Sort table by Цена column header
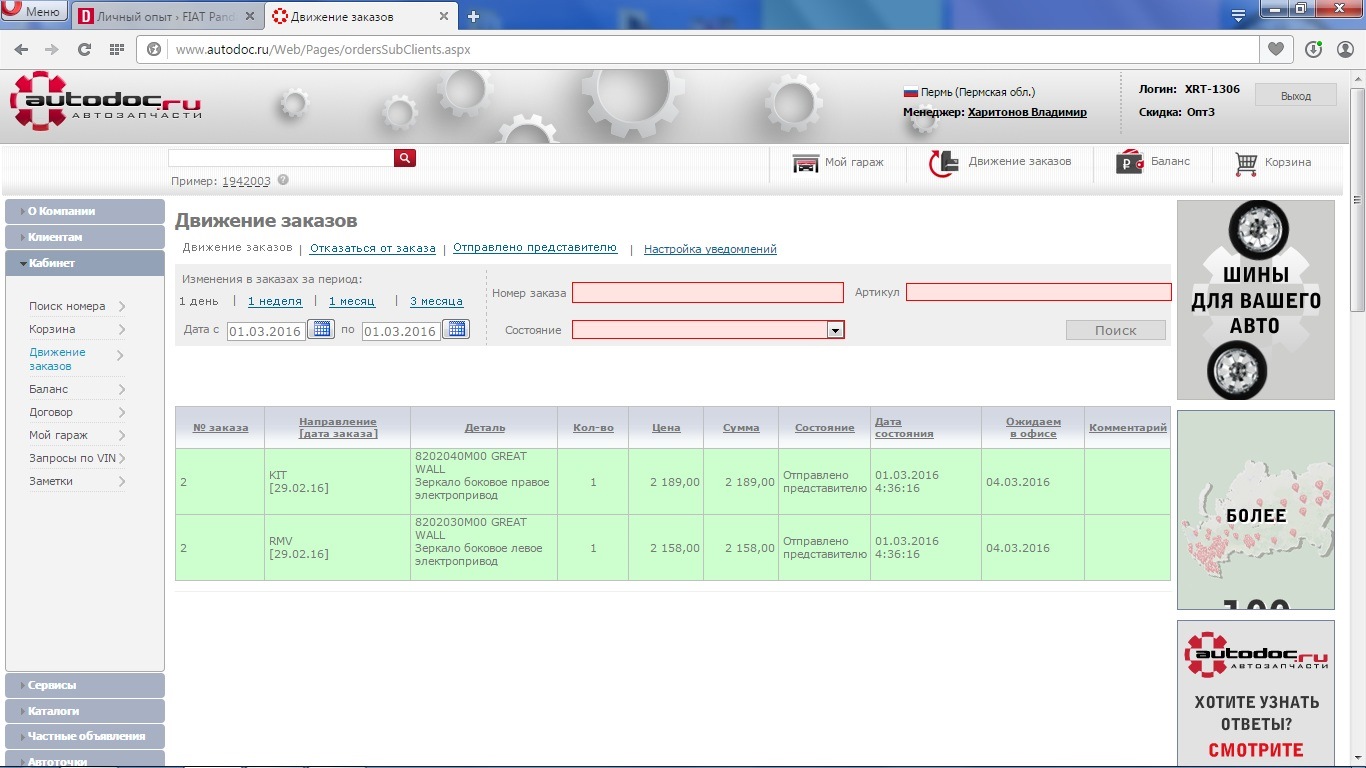Viewport: 1366px width, 768px height. (x=666, y=428)
